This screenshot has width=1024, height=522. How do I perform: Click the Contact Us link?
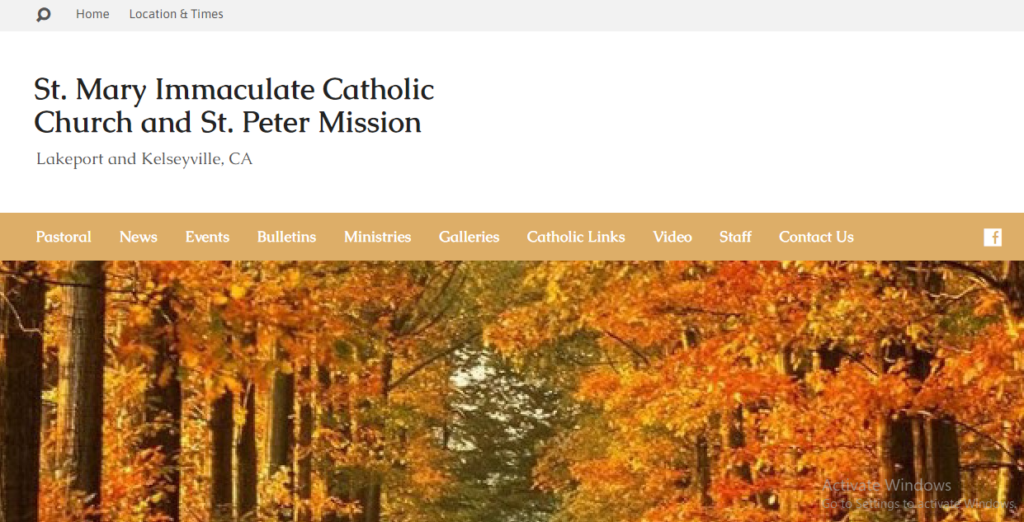pyautogui.click(x=816, y=237)
